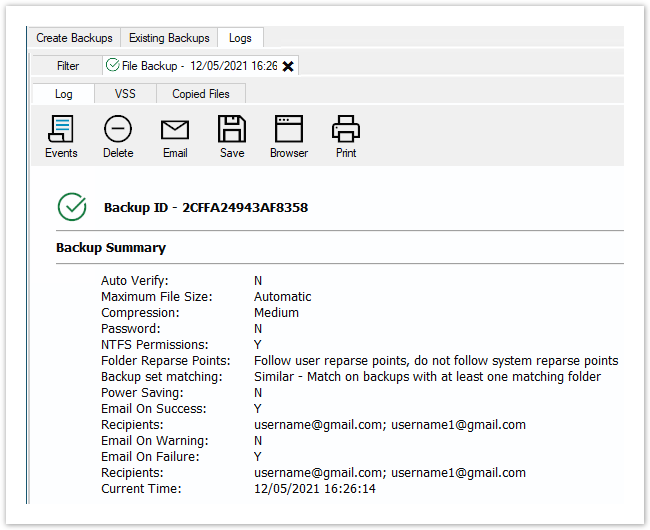Image resolution: width=650 pixels, height=530 pixels.
Task: Click recipients under Email On Success
Action: [x=390, y=425]
